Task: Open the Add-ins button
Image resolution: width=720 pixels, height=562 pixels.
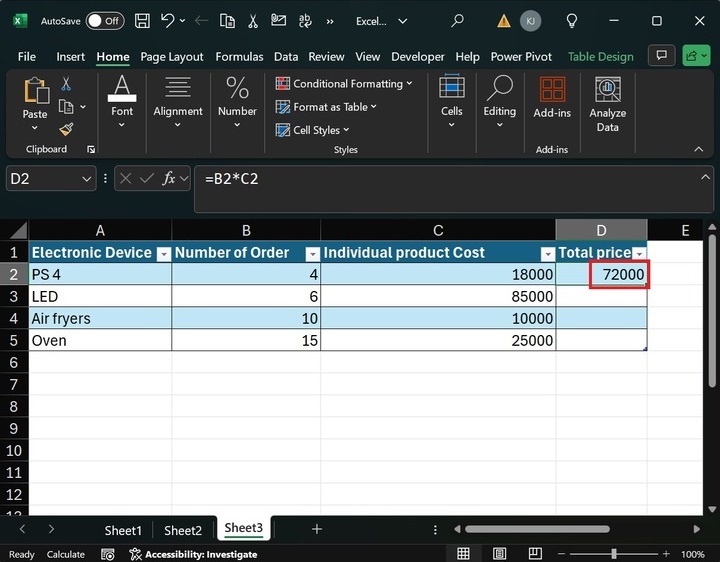Action: click(x=552, y=100)
